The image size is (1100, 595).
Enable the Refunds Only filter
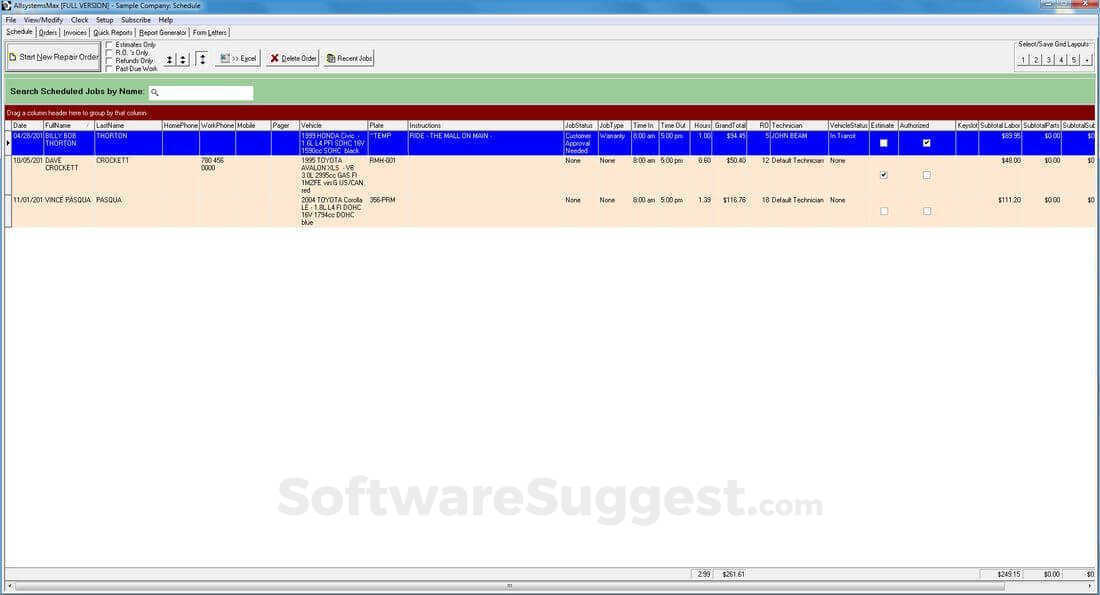pos(109,61)
